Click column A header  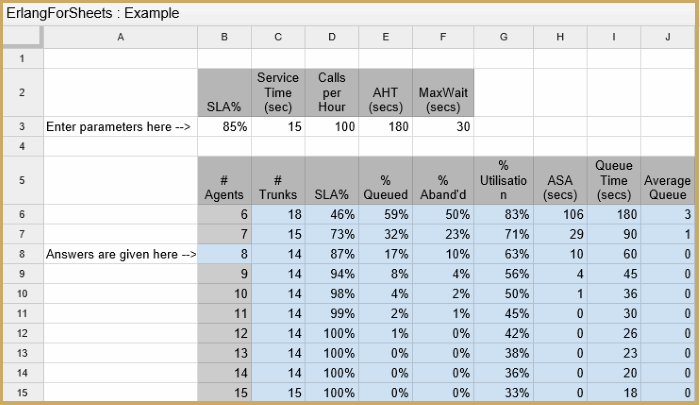coord(120,37)
